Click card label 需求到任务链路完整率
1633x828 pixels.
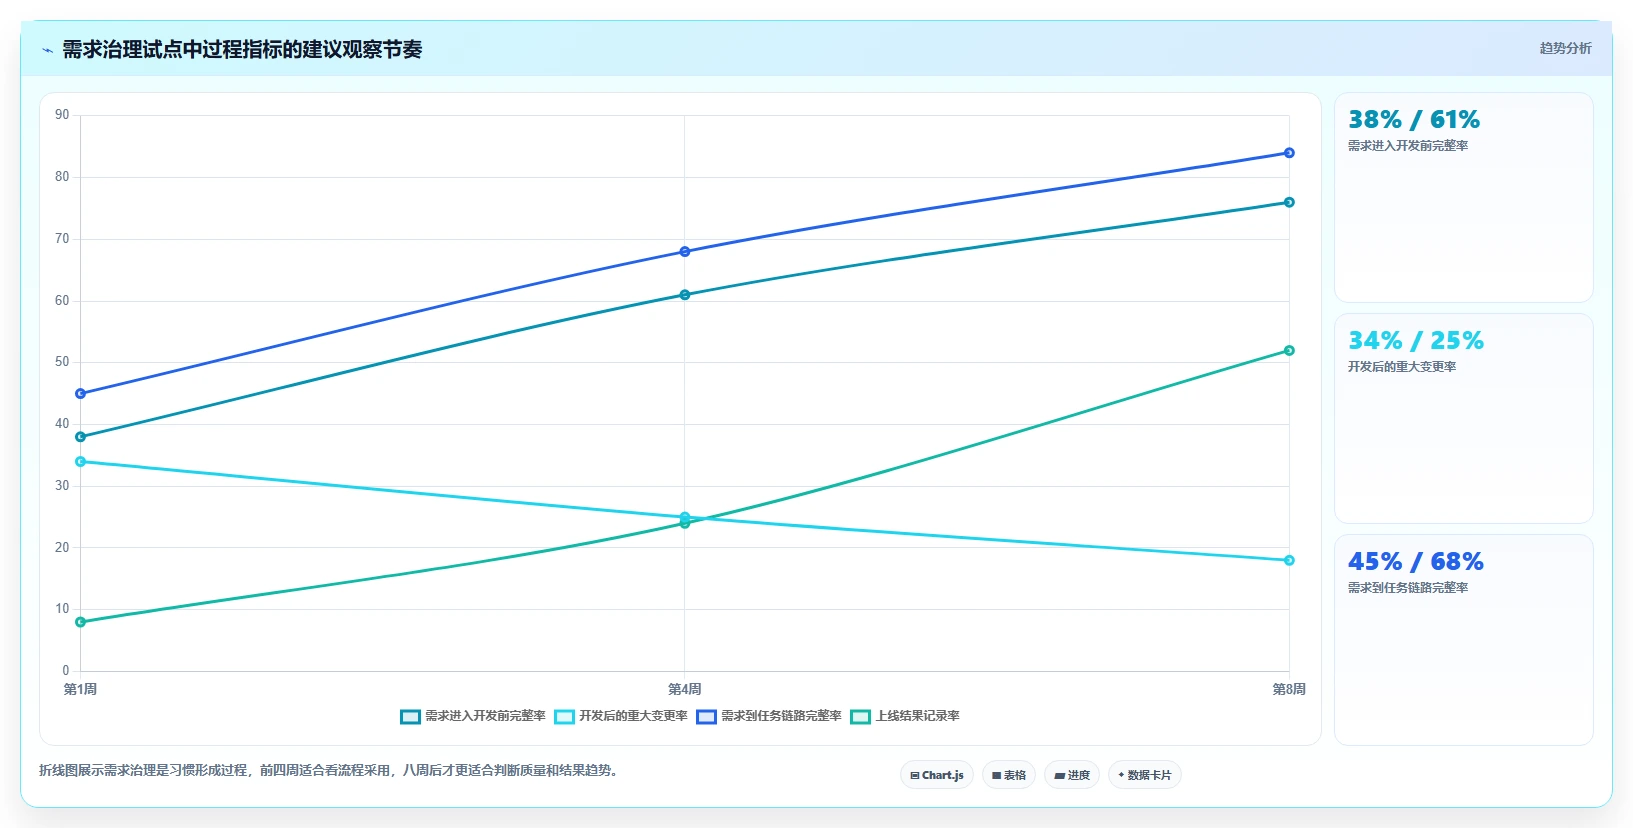(x=1408, y=588)
